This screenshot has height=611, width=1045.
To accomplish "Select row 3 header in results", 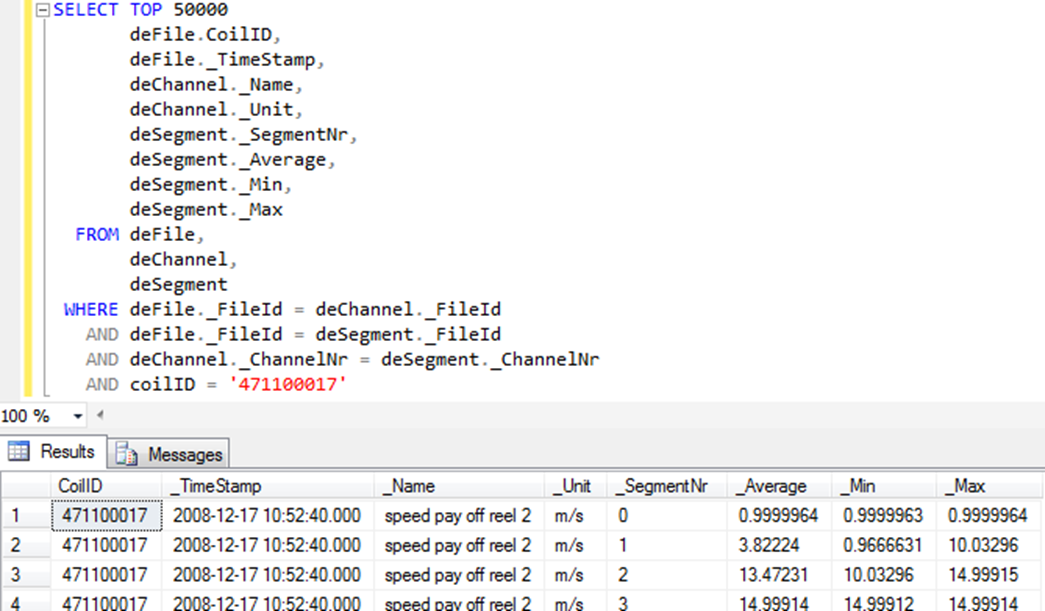I will pos(26,574).
